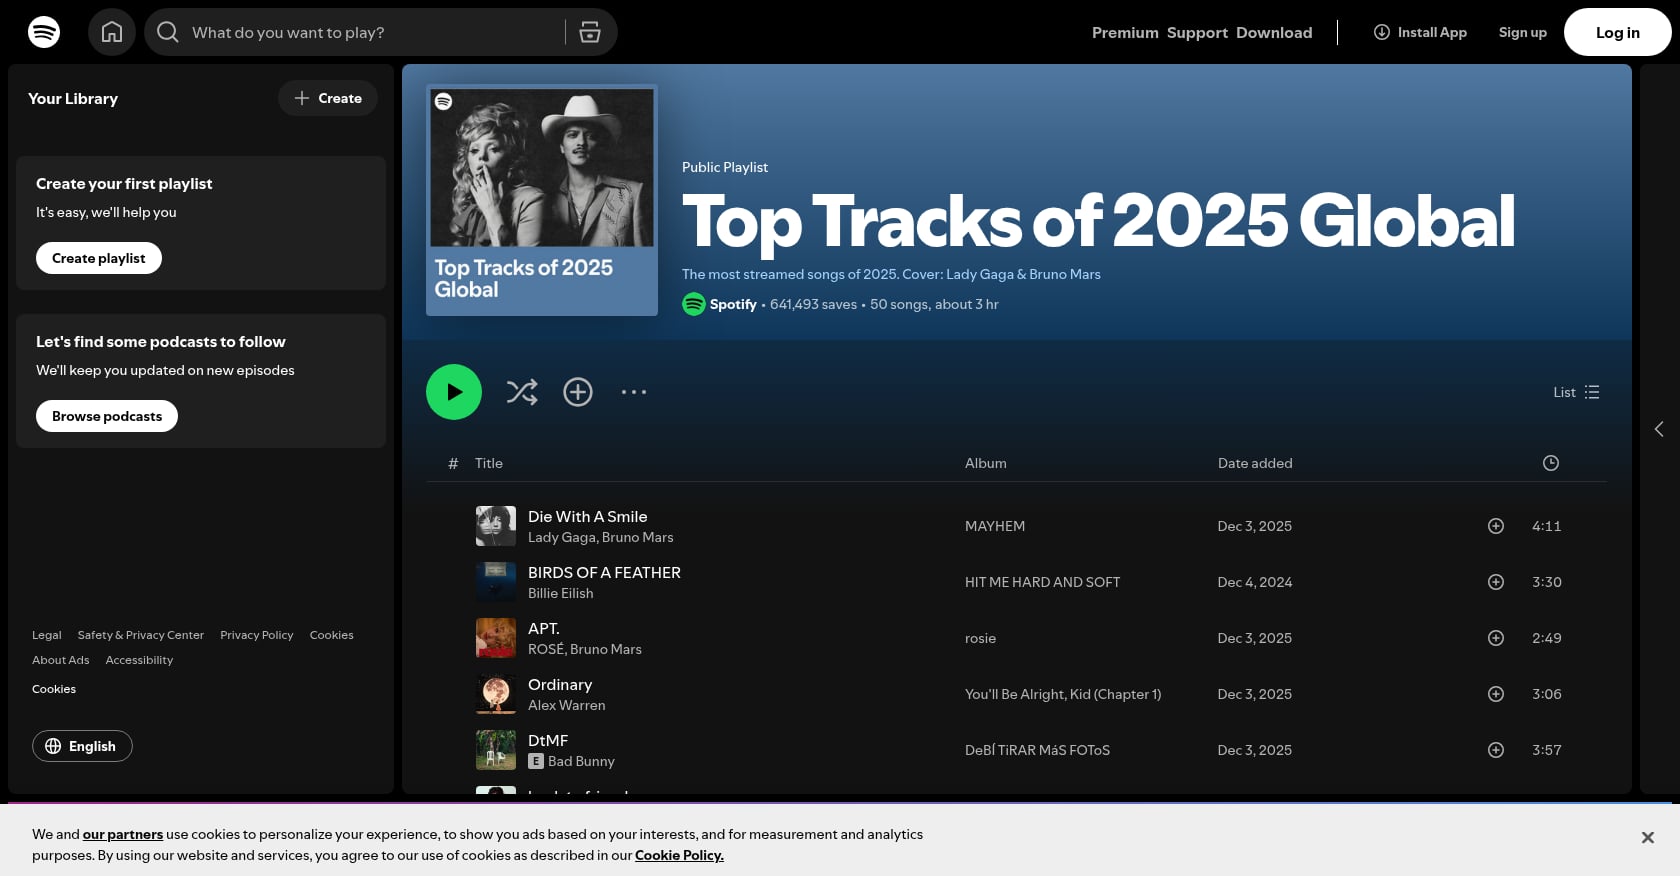Click the Install App download icon
The height and width of the screenshot is (876, 1680).
click(1382, 32)
